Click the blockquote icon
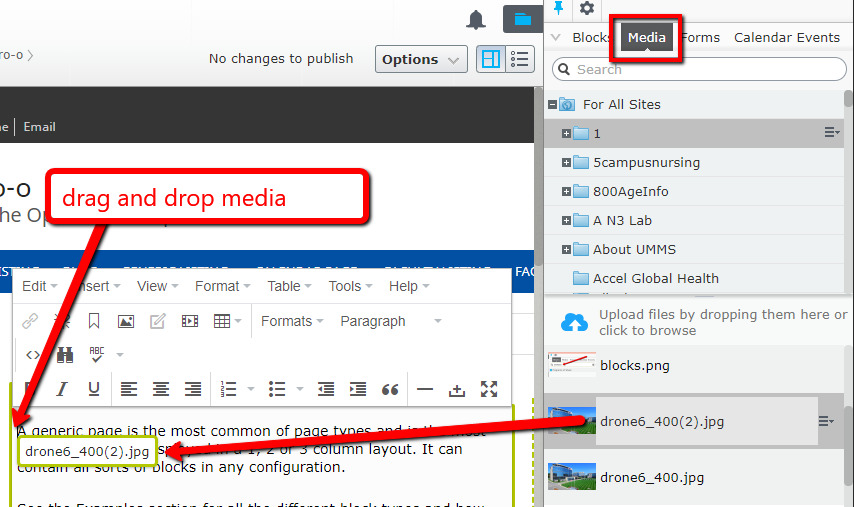 pyautogui.click(x=390, y=389)
